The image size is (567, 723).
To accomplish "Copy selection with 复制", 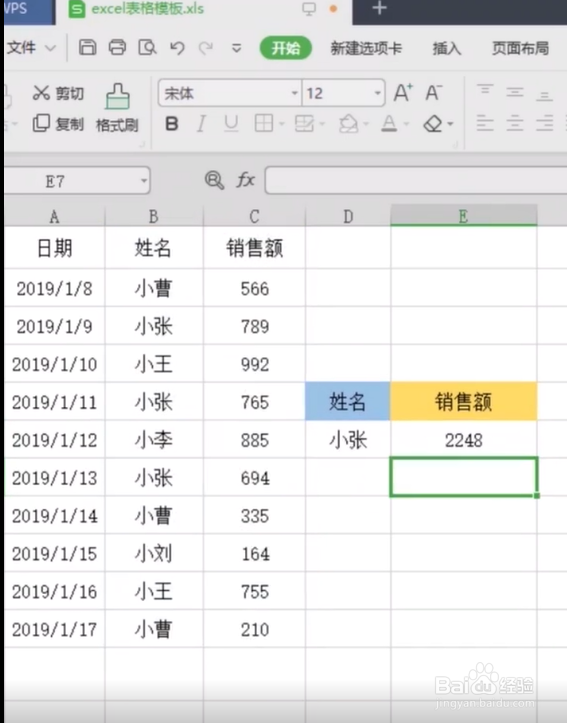I will [x=59, y=124].
